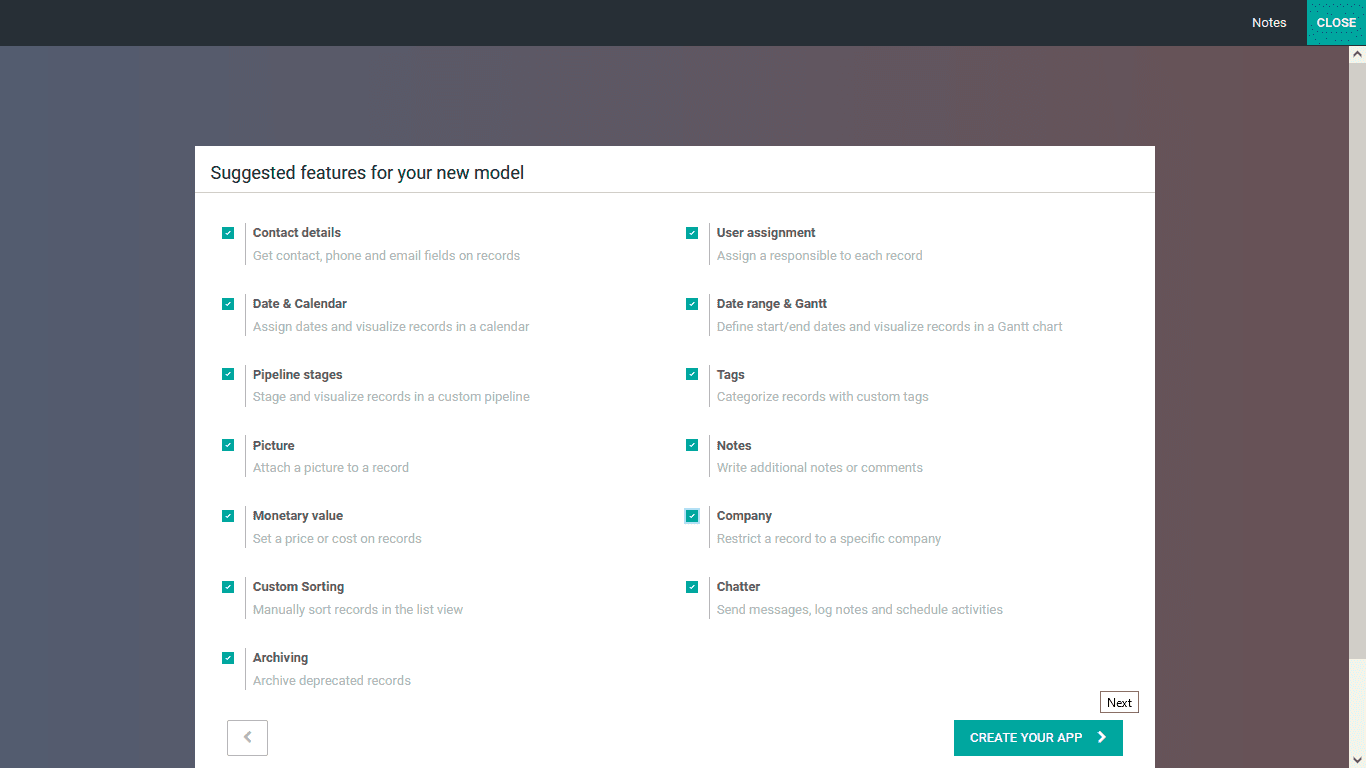Viewport: 1366px width, 768px height.
Task: Disable the User assignment checkbox
Action: click(692, 233)
